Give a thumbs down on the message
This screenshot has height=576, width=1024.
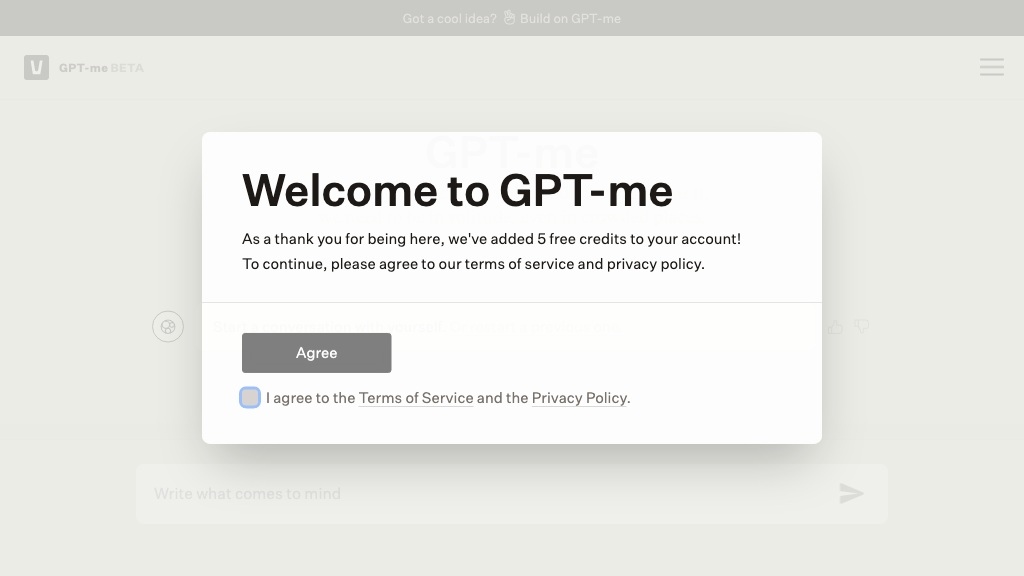pos(862,326)
